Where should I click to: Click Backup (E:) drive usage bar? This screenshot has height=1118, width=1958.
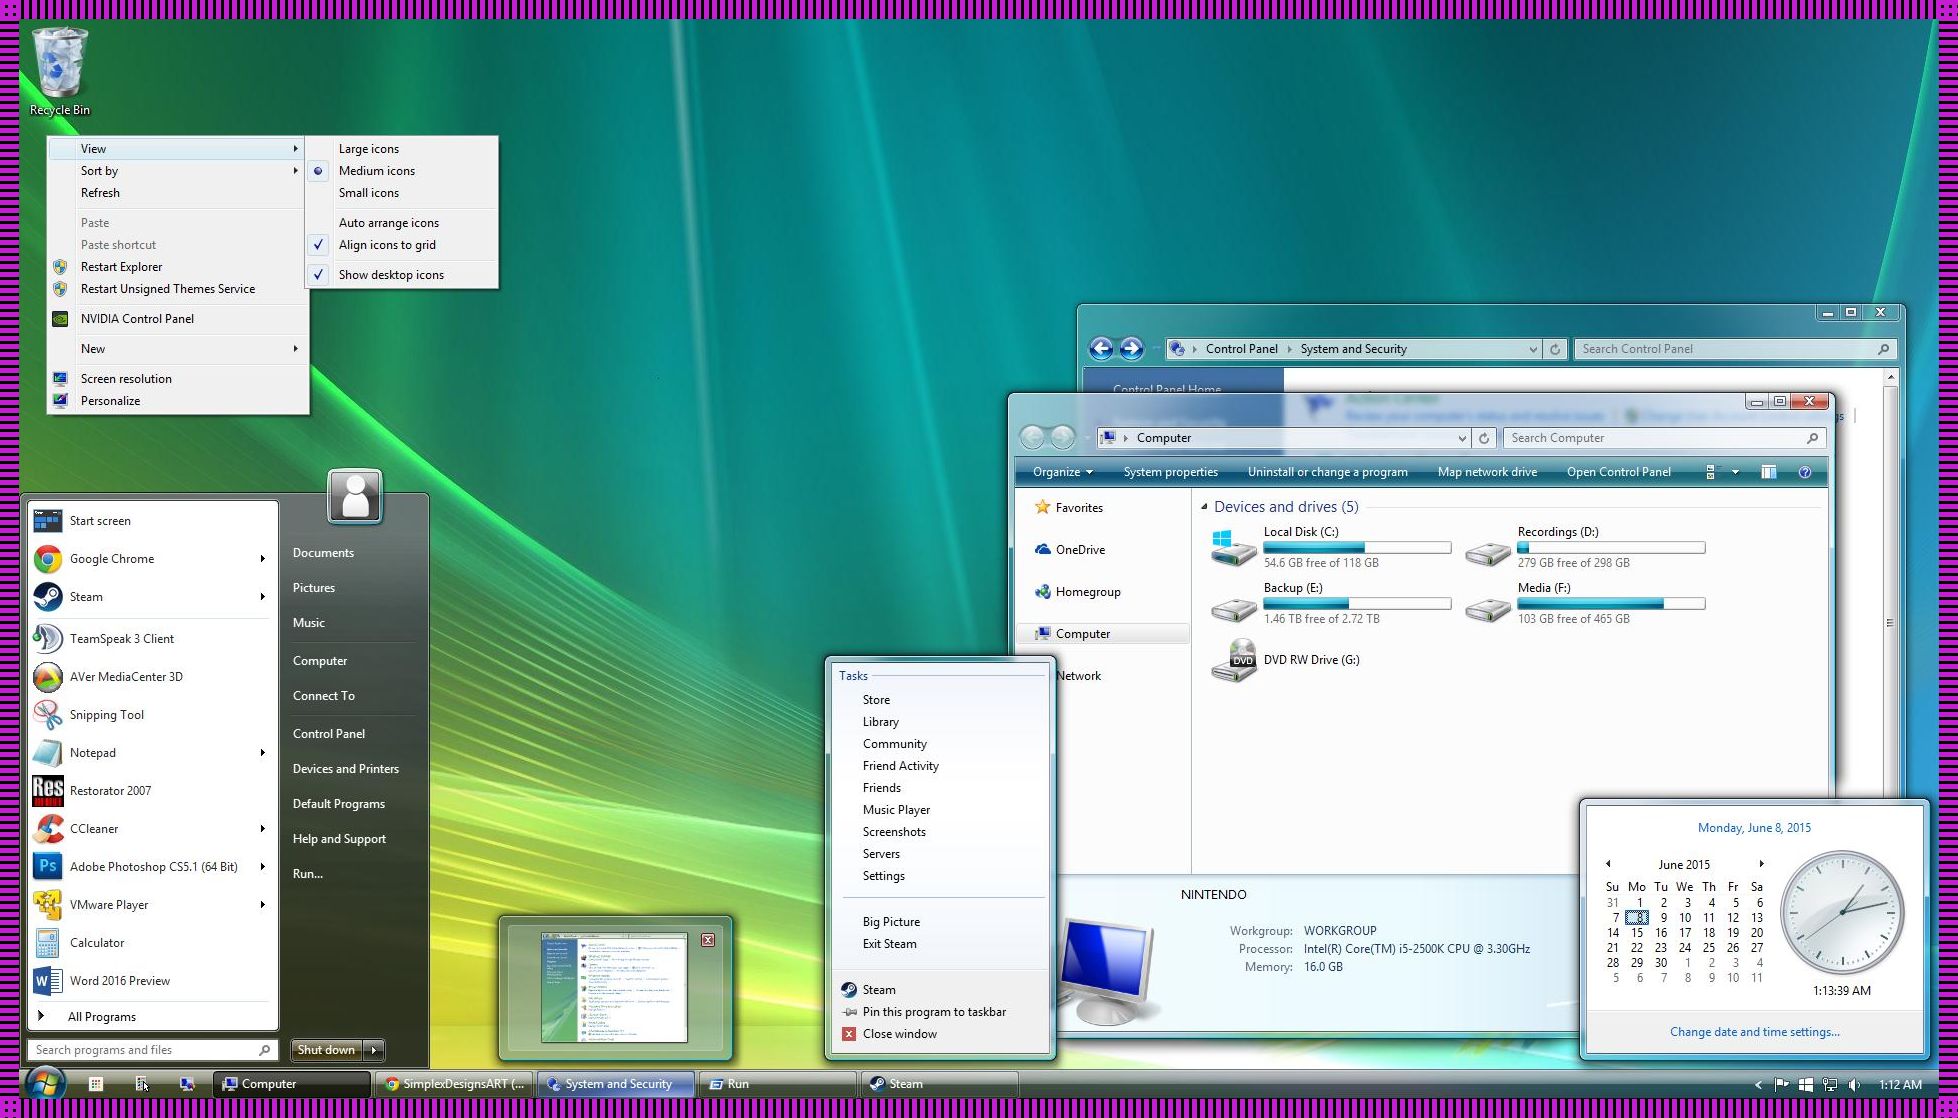(x=1357, y=604)
